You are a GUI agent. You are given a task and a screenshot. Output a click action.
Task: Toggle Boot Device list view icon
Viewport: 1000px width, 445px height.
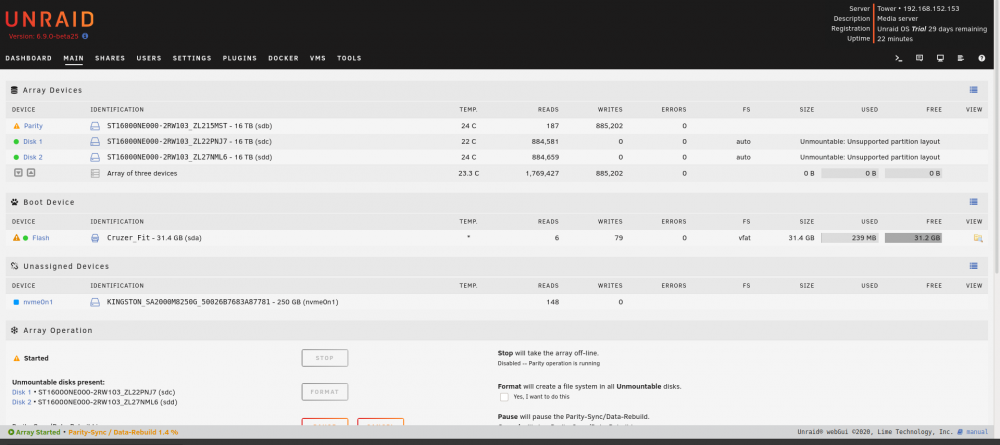[973, 202]
